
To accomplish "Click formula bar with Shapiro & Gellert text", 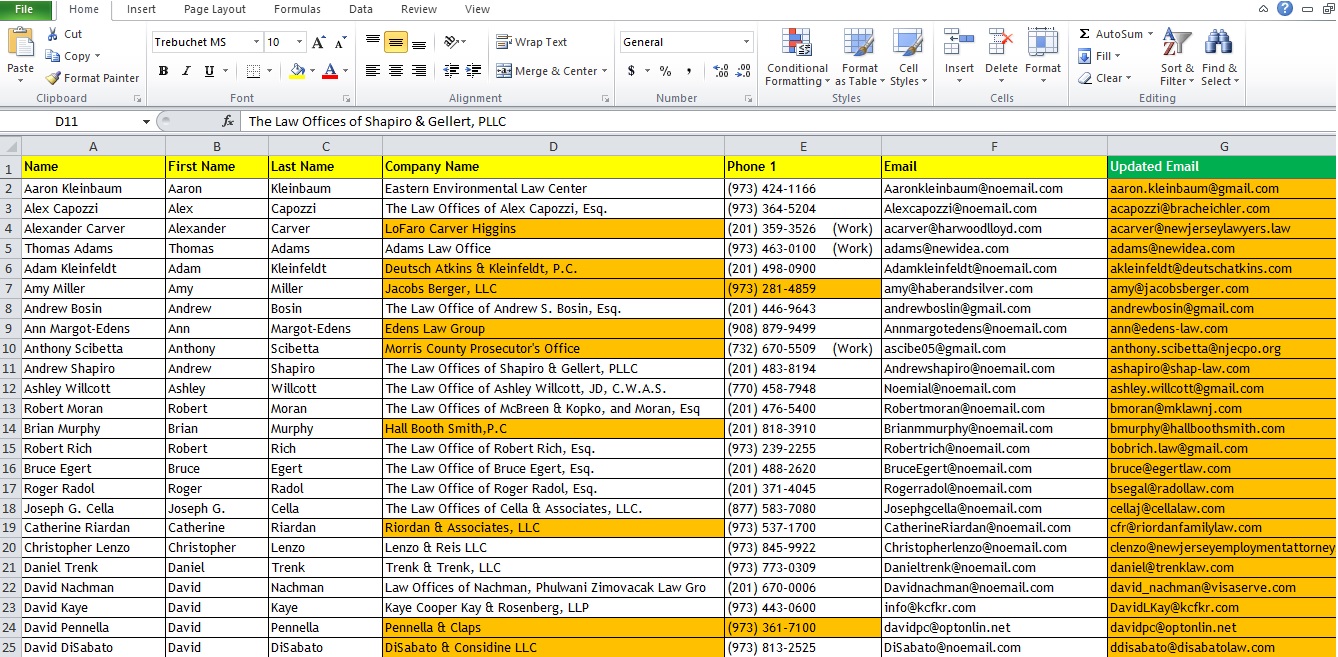I will (788, 121).
